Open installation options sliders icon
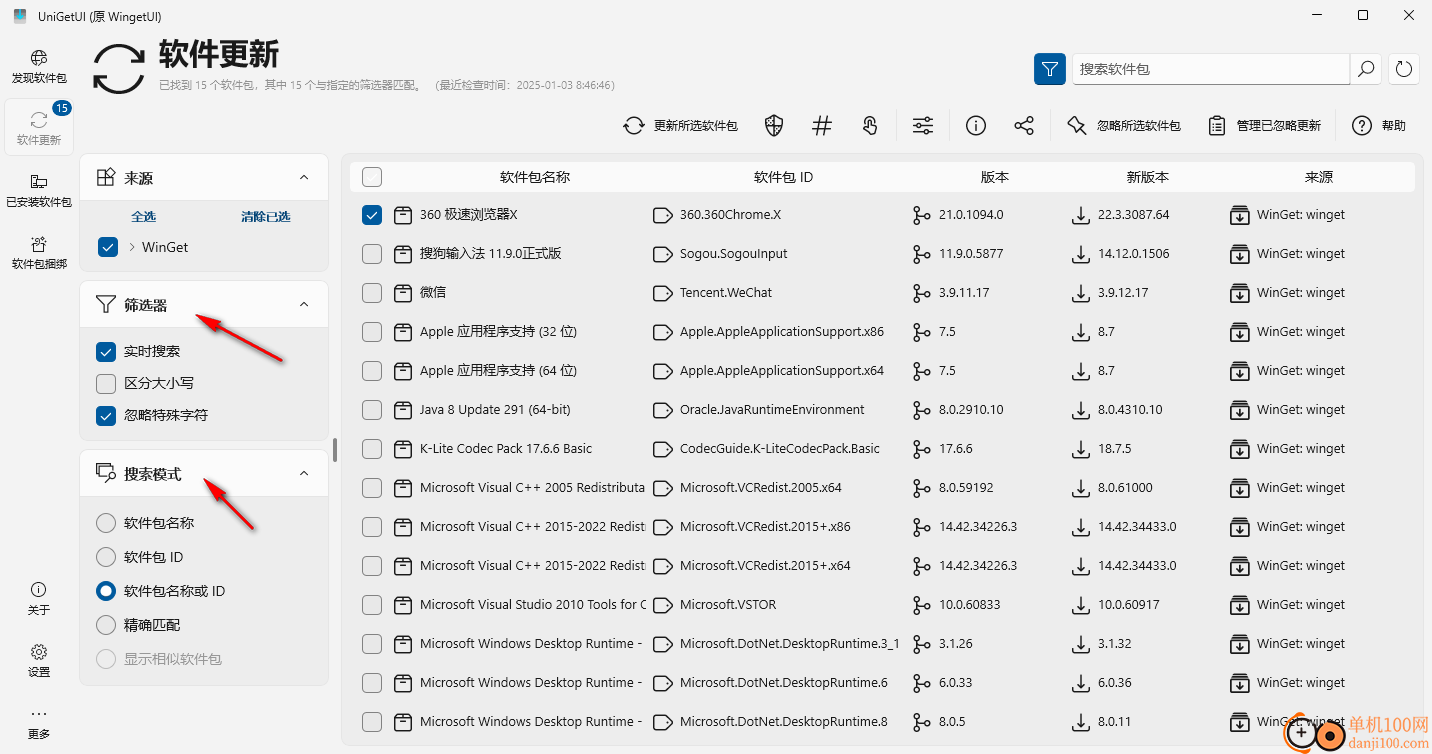1432x754 pixels. tap(923, 125)
